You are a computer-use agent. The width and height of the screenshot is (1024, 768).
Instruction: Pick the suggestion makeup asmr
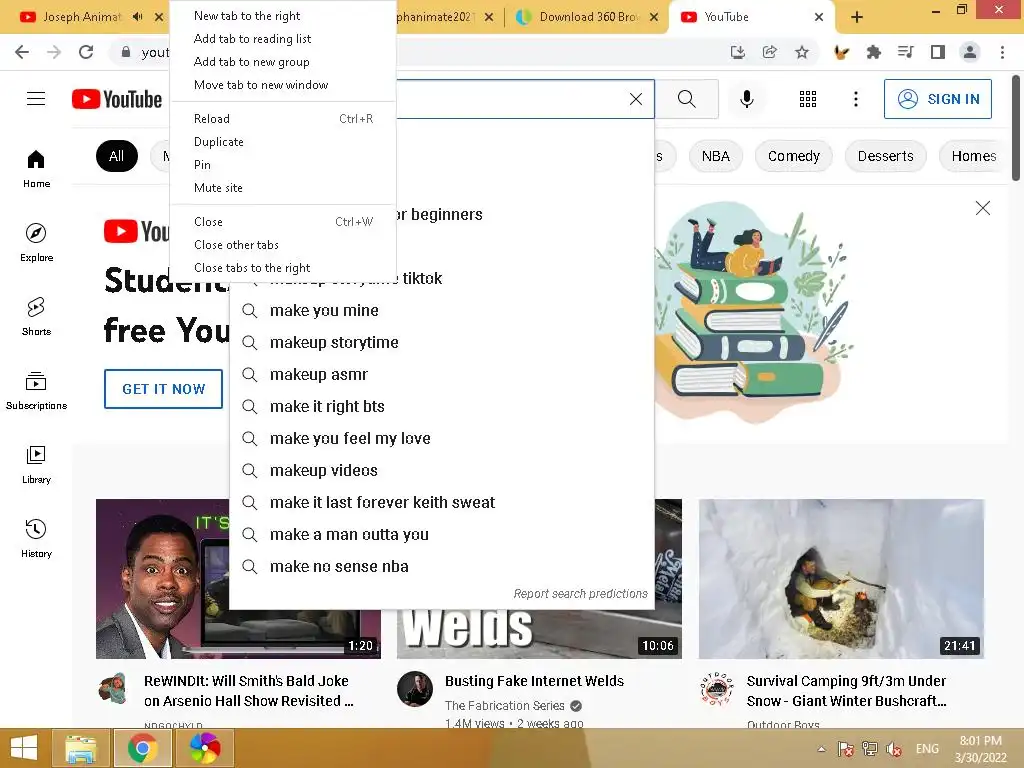[x=442, y=374]
